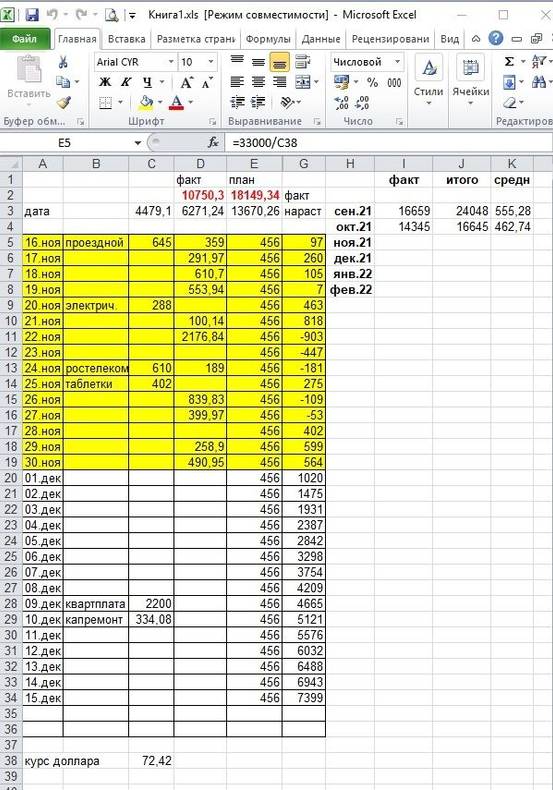Select the Format Painter brush icon

pyautogui.click(x=63, y=102)
